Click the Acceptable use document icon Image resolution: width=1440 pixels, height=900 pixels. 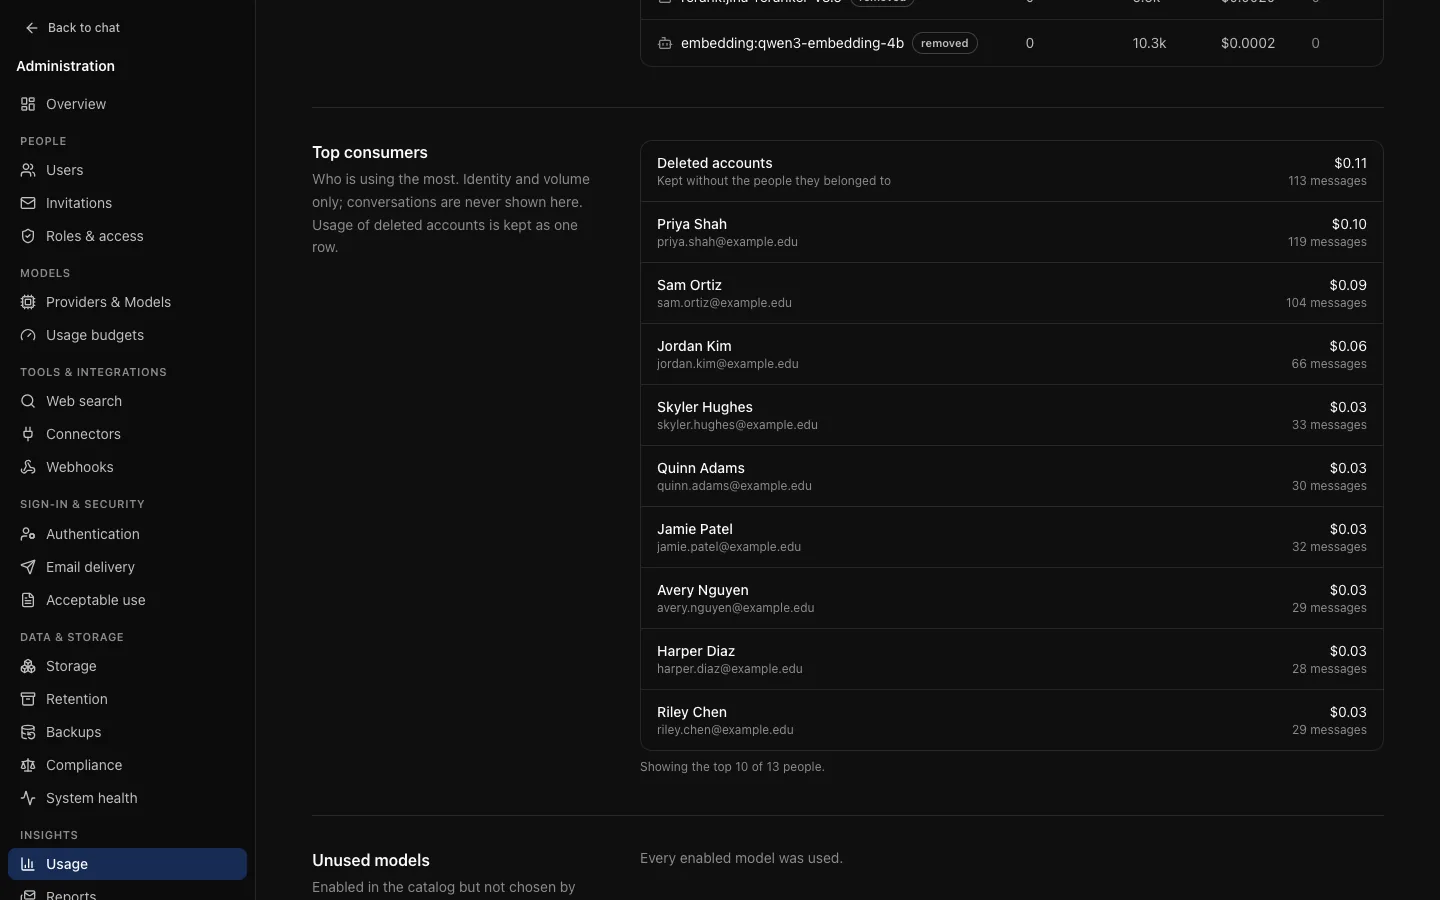tap(28, 600)
